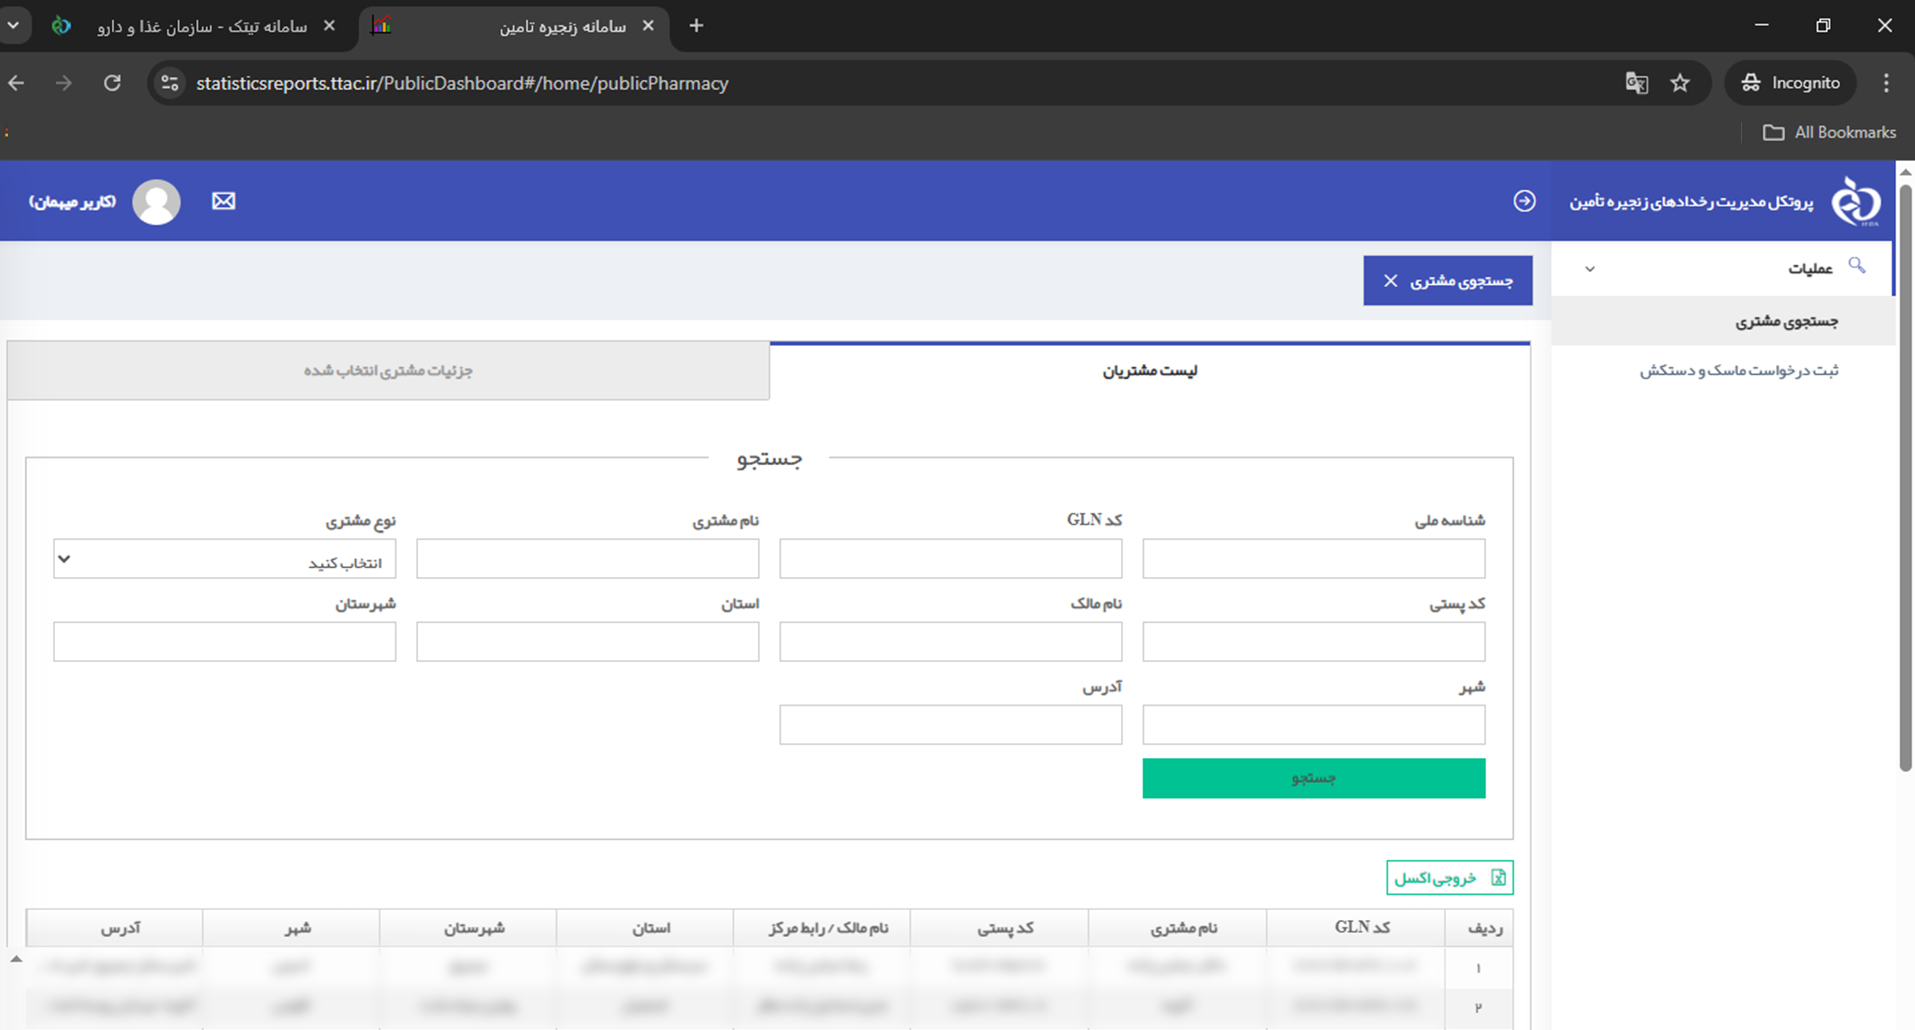
Task: Click the envelope messages icon in header
Action: click(224, 201)
